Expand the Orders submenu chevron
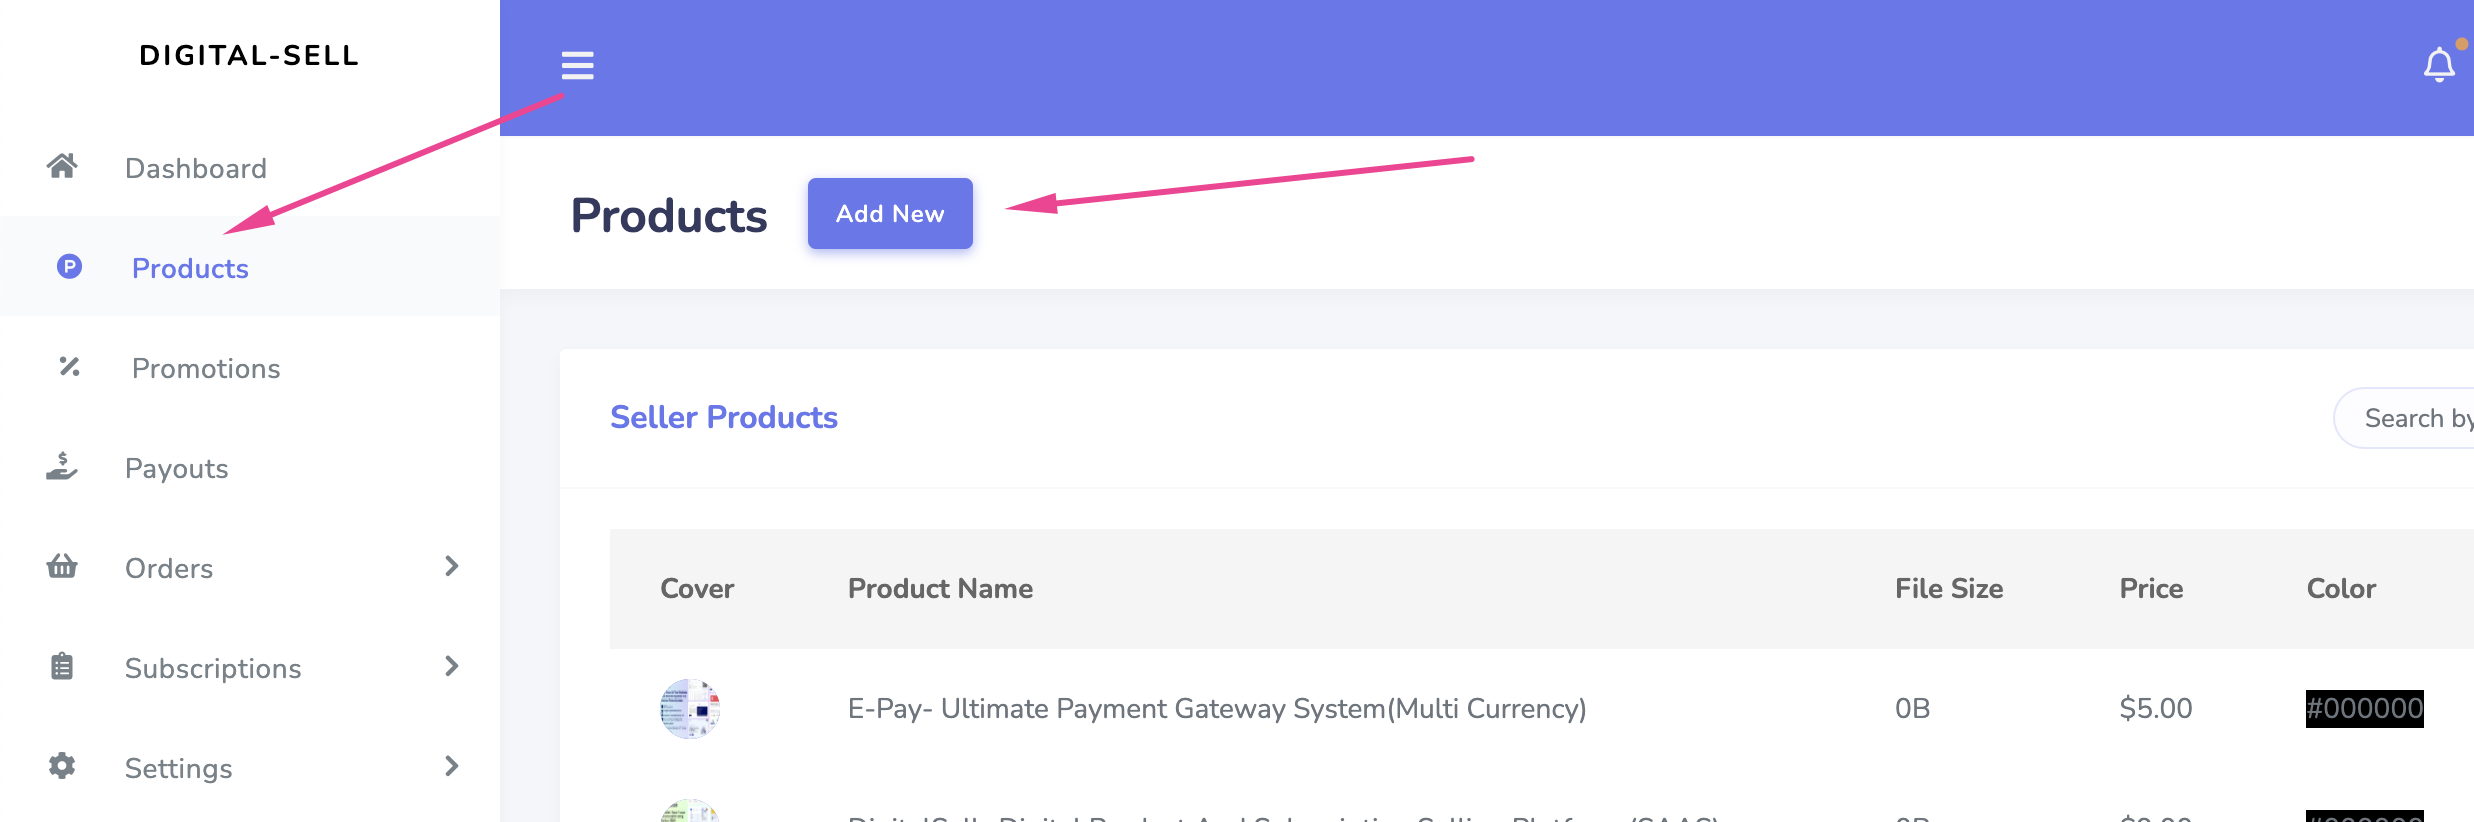 click(452, 567)
